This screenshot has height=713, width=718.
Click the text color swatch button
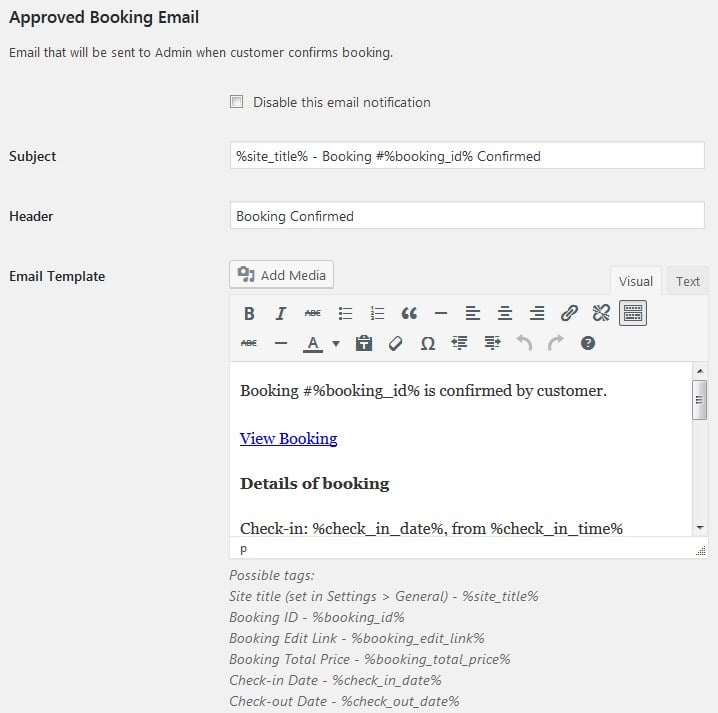[x=313, y=343]
